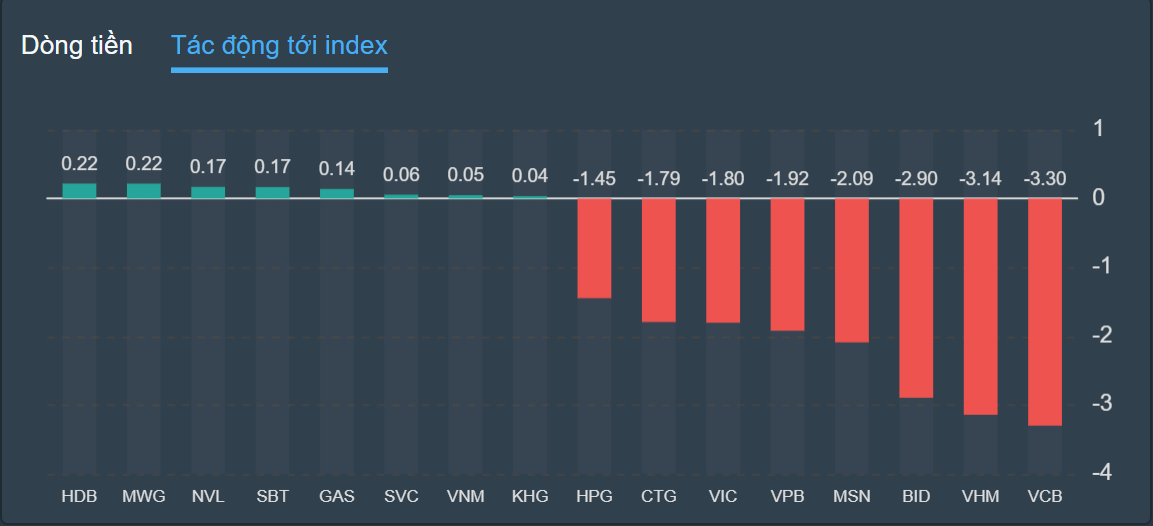Select the green MWG bar
Screen dimensions: 1153x526
(144, 191)
